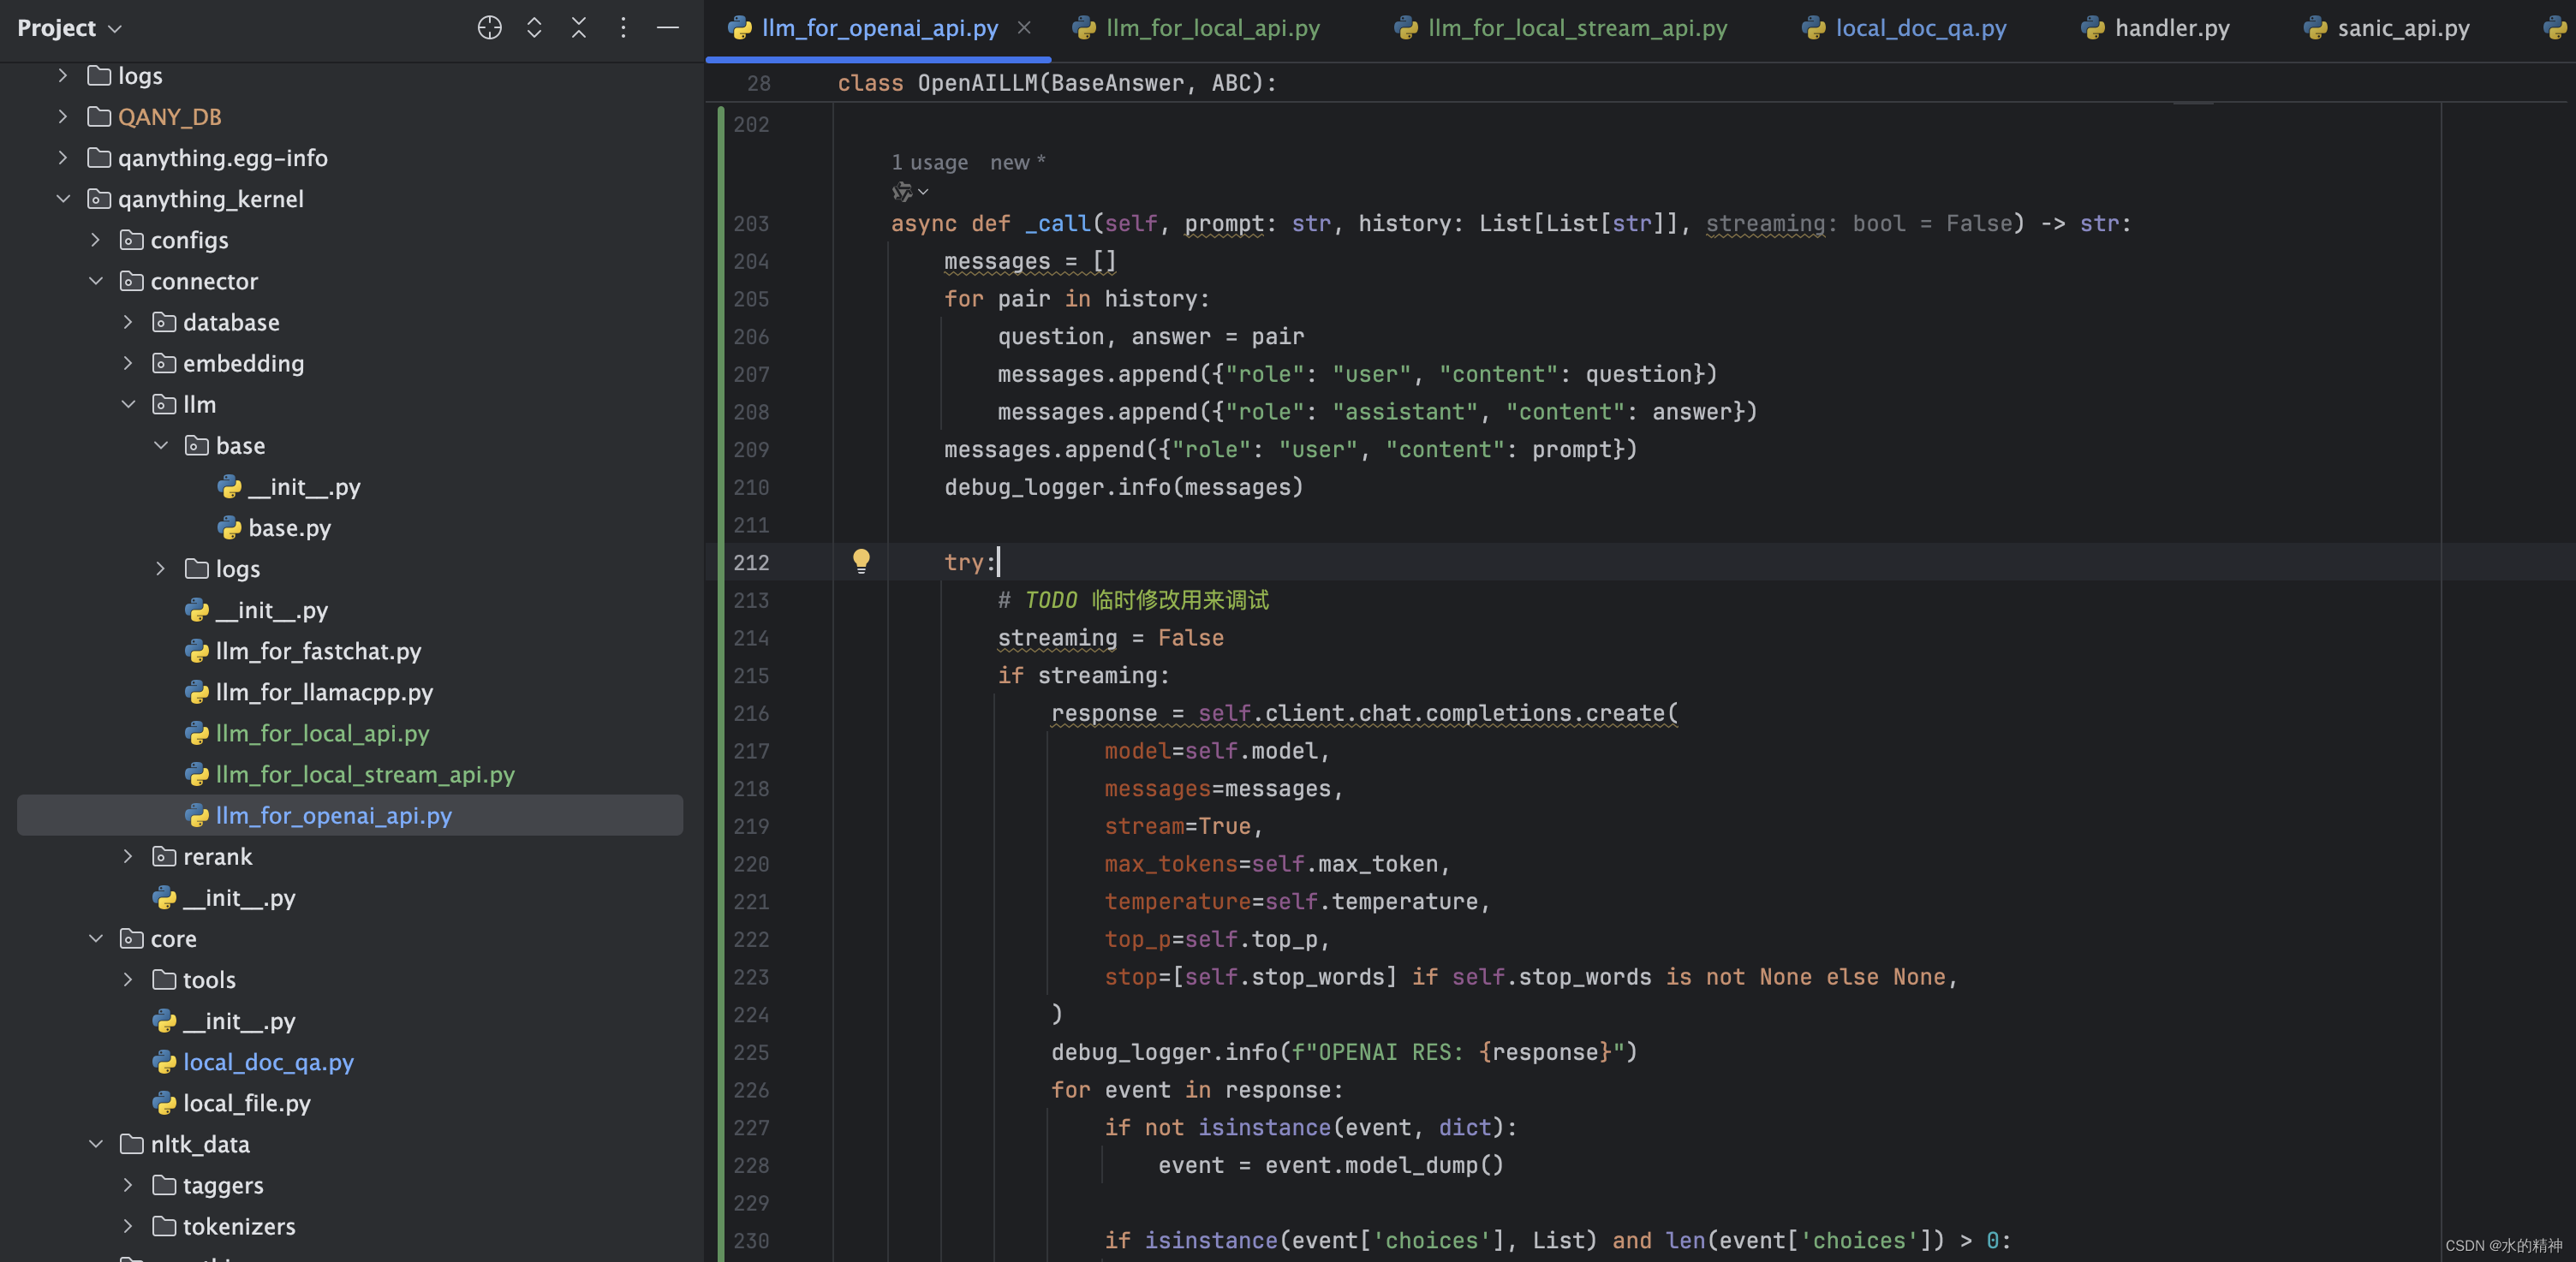Click '_call' method name on line 203

click(x=1058, y=223)
